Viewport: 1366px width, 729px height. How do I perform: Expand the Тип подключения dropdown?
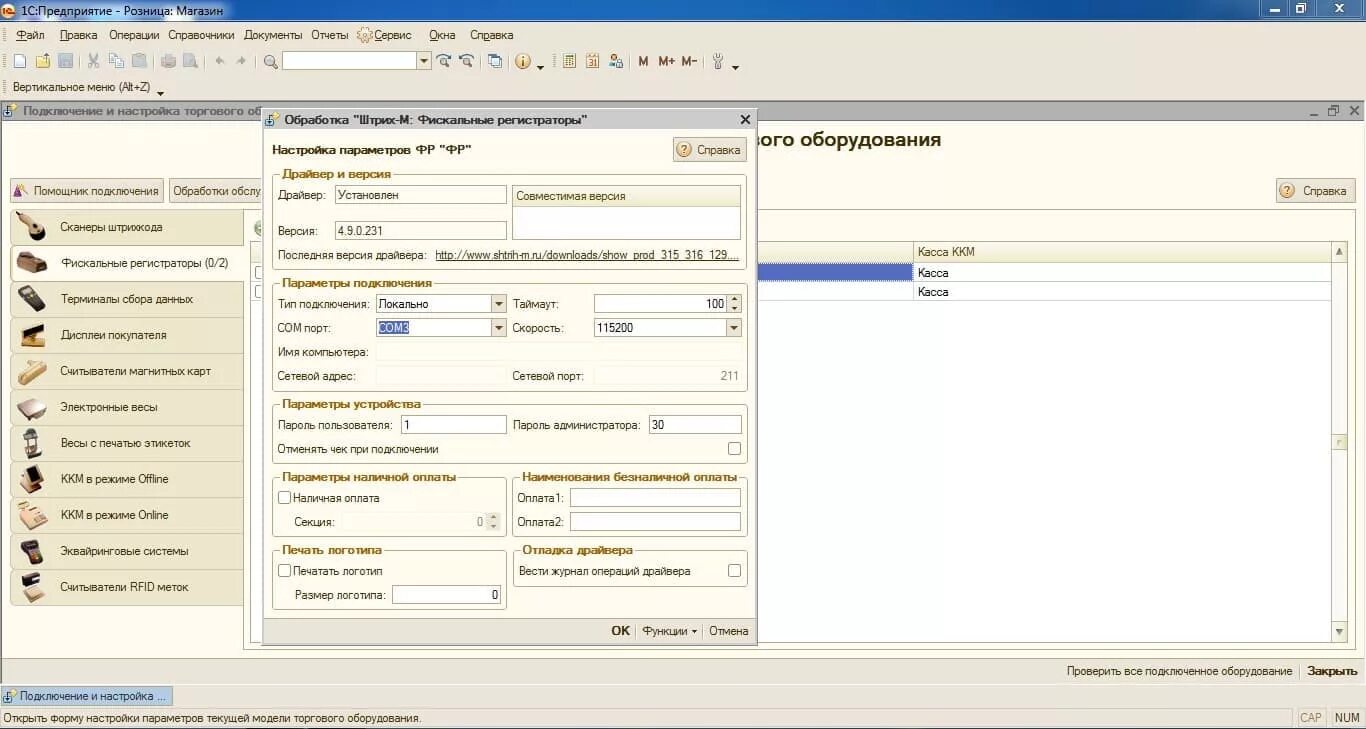[x=499, y=303]
